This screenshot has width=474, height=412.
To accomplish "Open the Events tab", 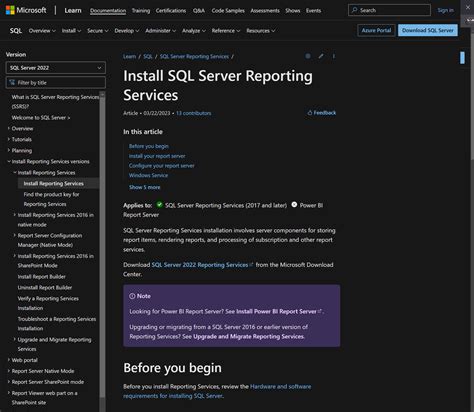I will (x=313, y=11).
